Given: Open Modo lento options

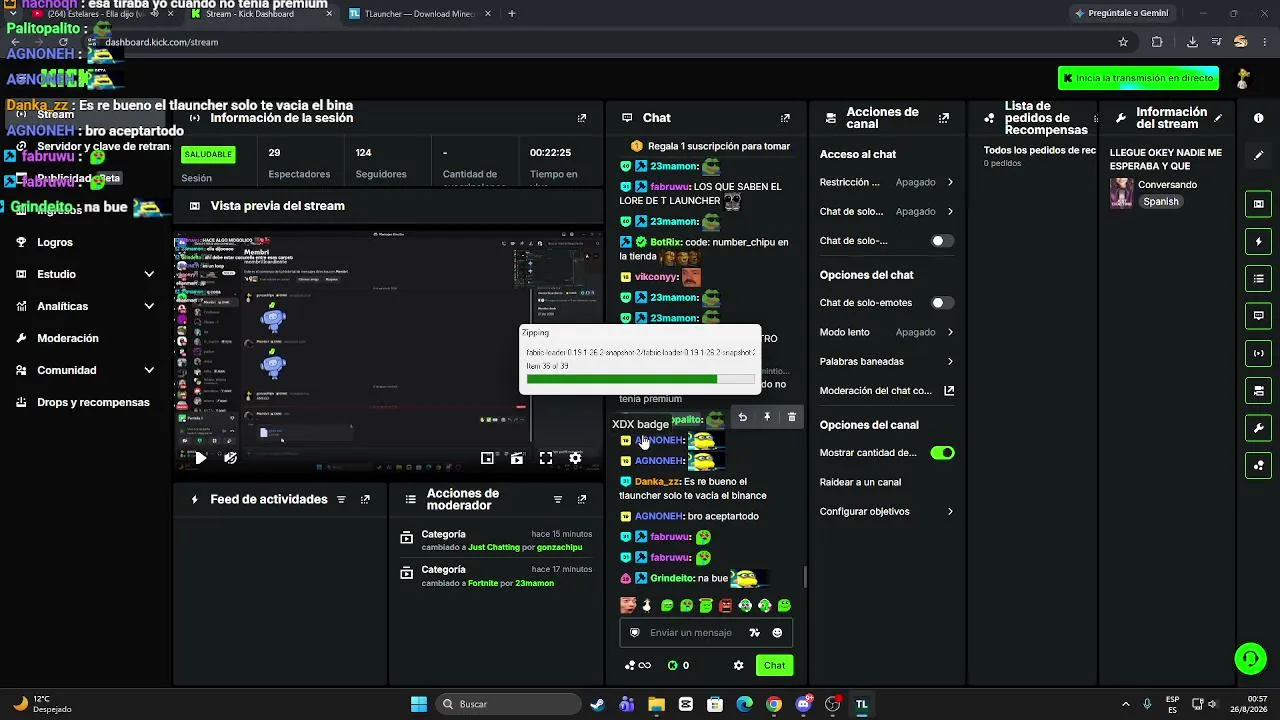Looking at the screenshot, I should [887, 332].
